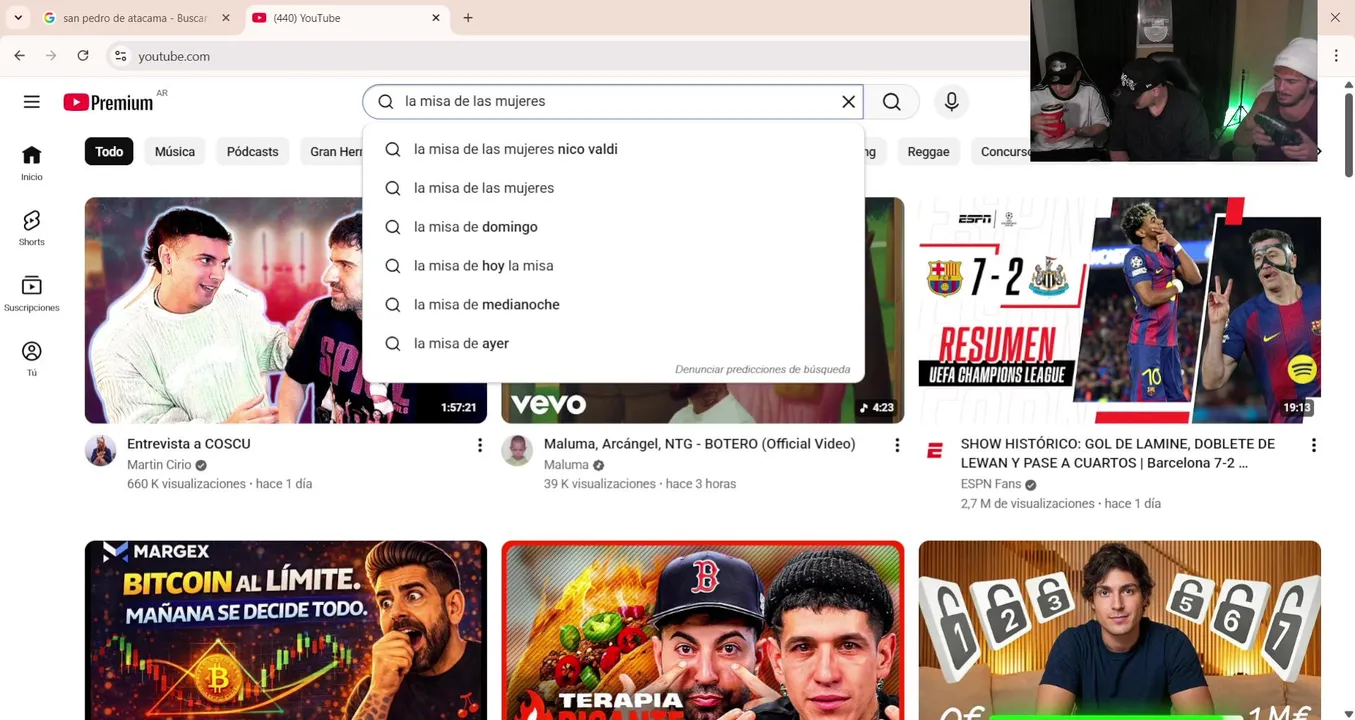Viewport: 1355px width, 720px height.
Task: Choose suggestion la misa de las mujeres nico valdi
Action: point(613,149)
